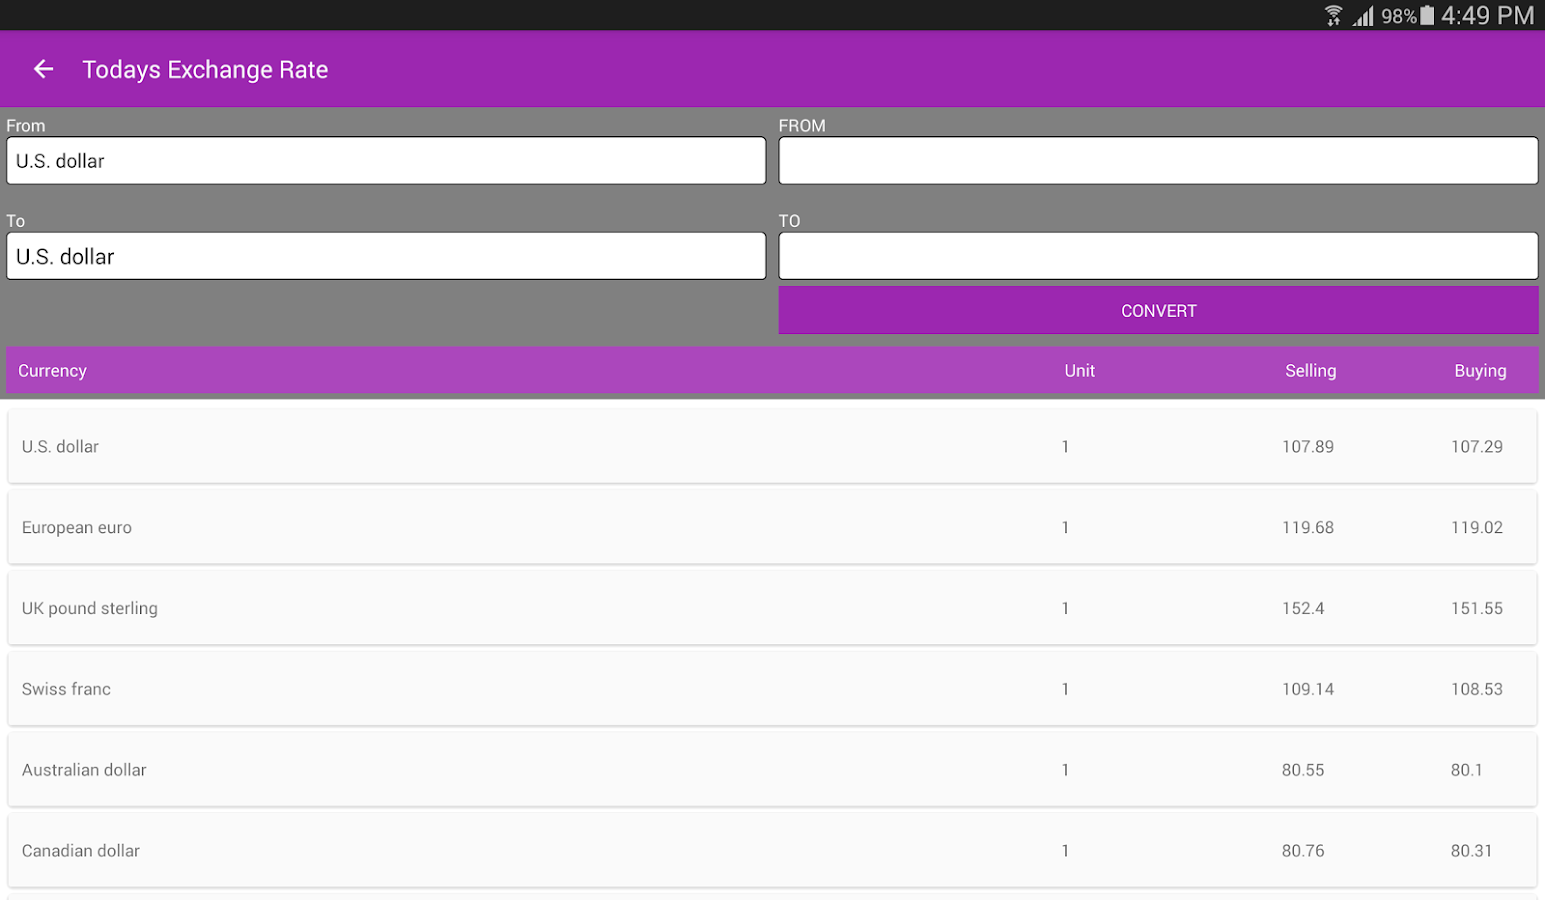1545x900 pixels.
Task: Tap the Swiss franc buying rate 108.53
Action: pos(1477,690)
